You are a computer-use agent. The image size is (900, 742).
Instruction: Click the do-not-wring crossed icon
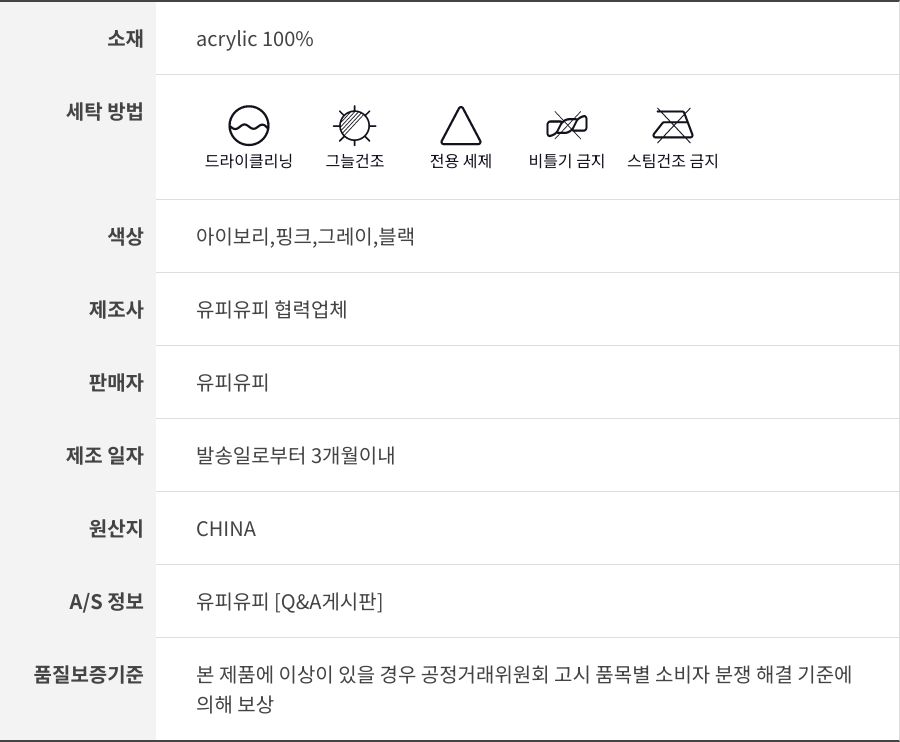point(567,126)
